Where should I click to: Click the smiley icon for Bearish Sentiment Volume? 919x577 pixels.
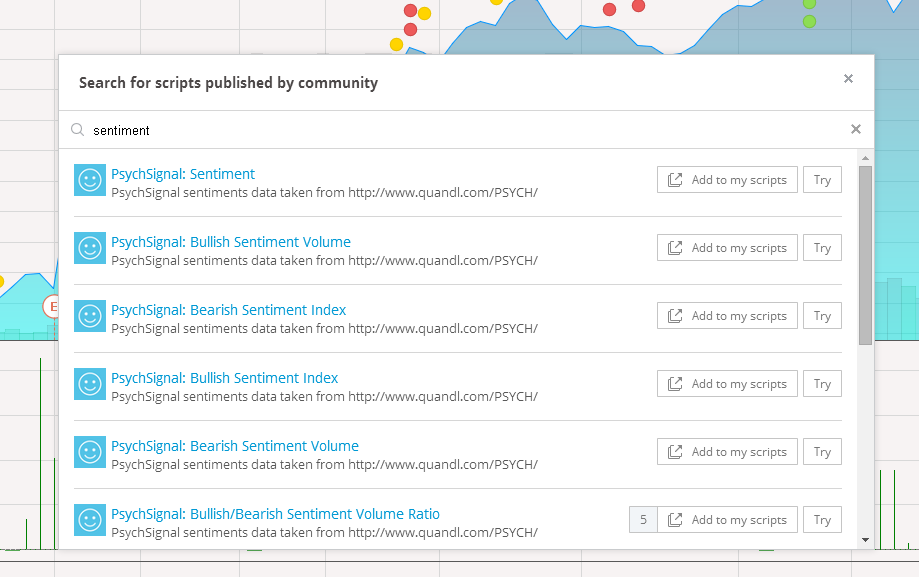tap(90, 452)
